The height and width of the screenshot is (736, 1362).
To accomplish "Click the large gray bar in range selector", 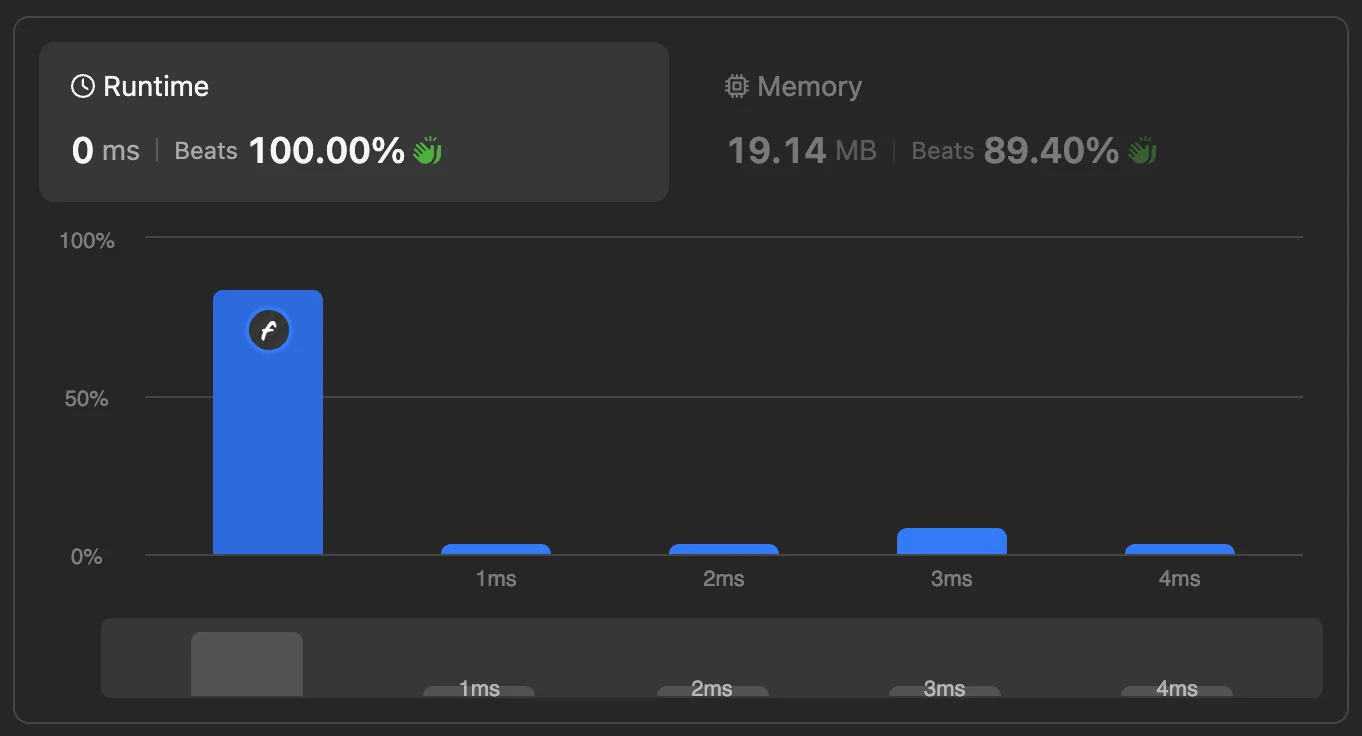I will click(x=247, y=664).
